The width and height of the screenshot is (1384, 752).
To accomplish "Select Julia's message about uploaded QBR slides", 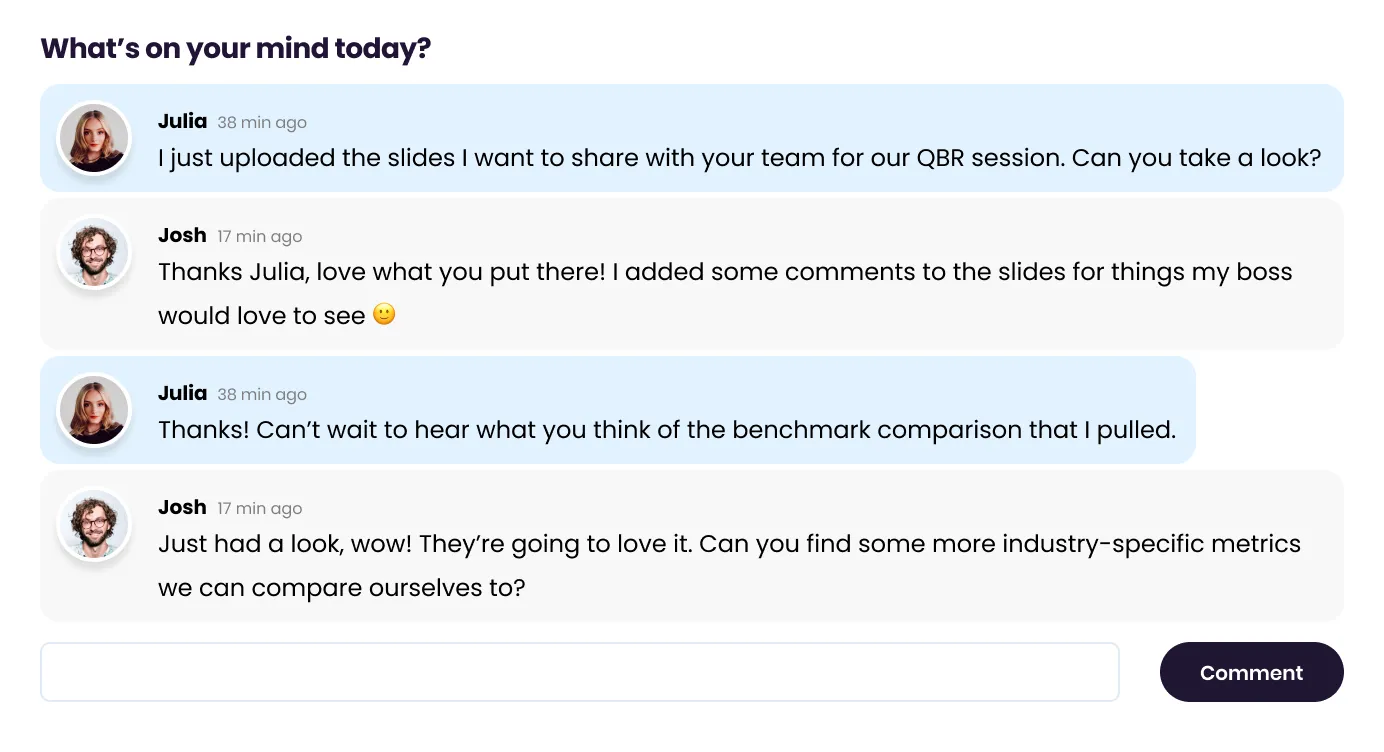I will [x=739, y=158].
